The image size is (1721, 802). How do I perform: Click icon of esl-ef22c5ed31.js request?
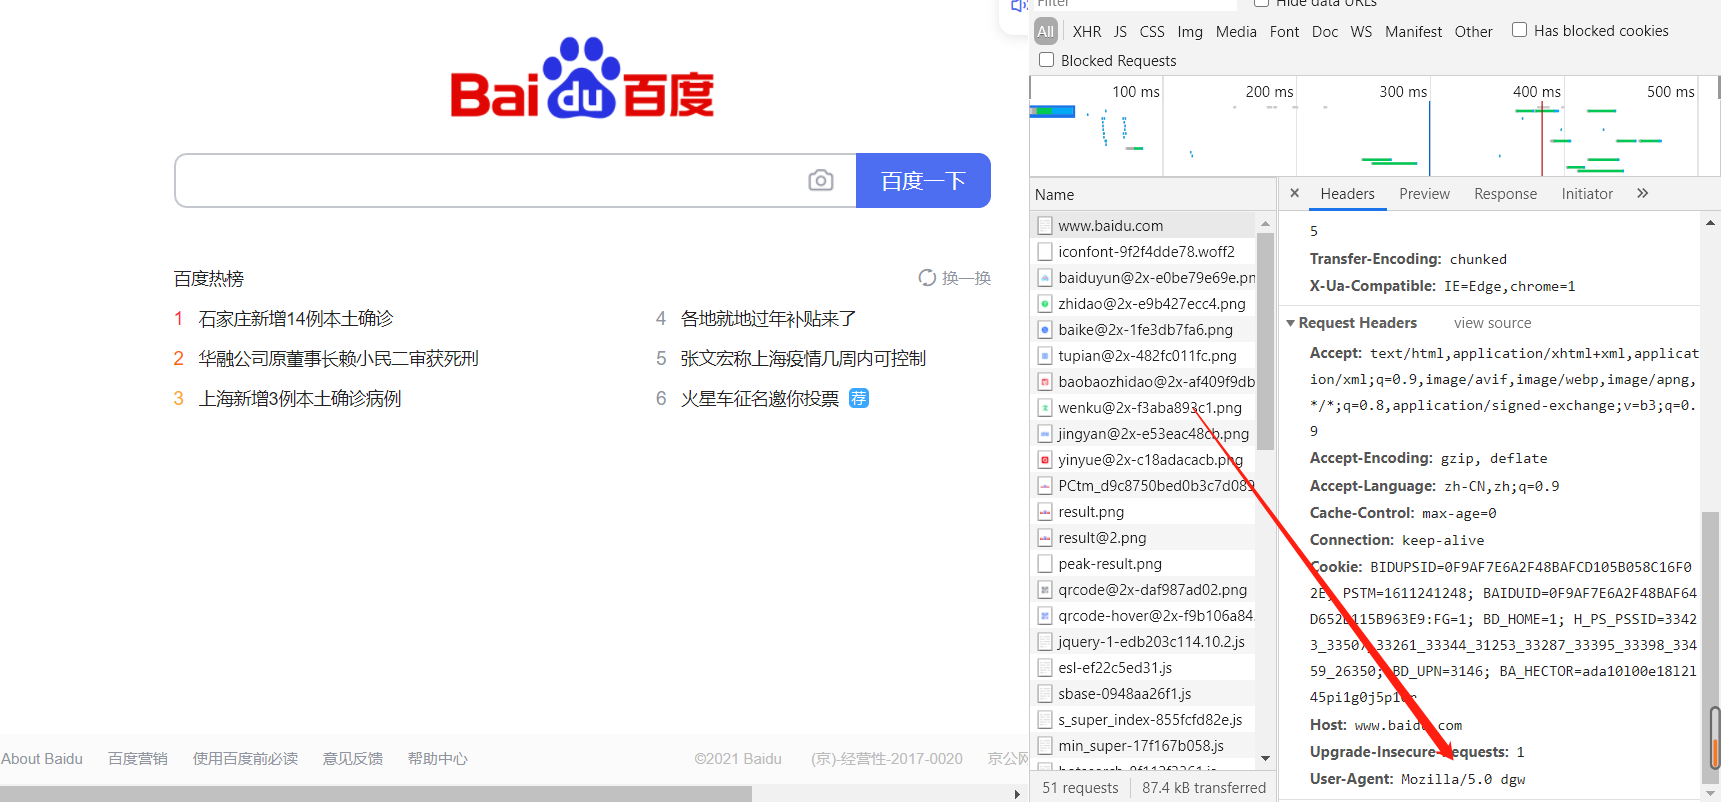pyautogui.click(x=1045, y=668)
